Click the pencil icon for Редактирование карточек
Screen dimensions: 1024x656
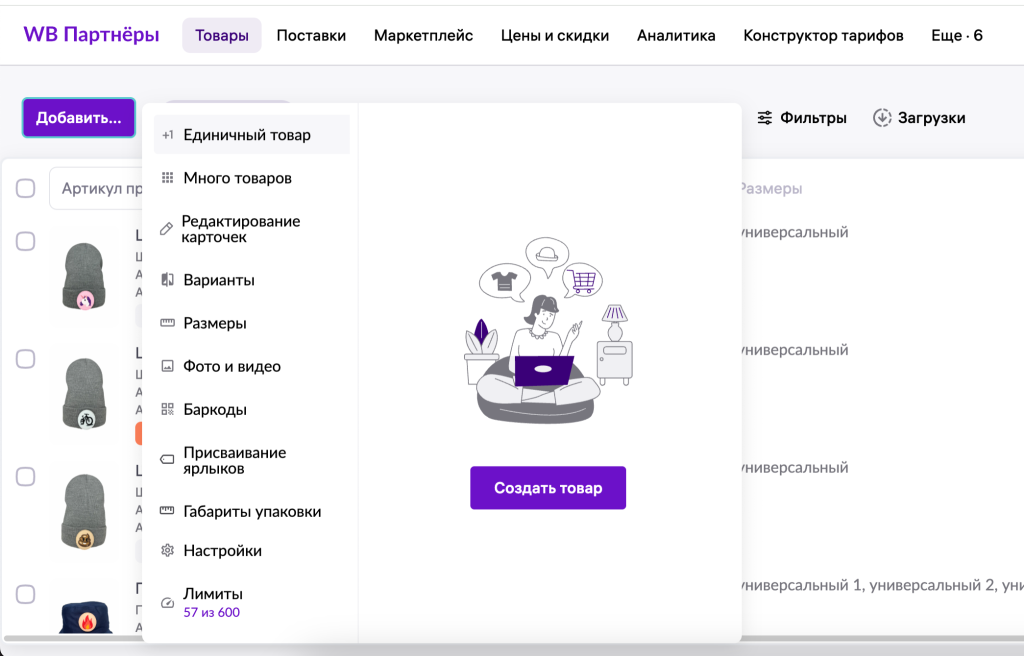[167, 229]
